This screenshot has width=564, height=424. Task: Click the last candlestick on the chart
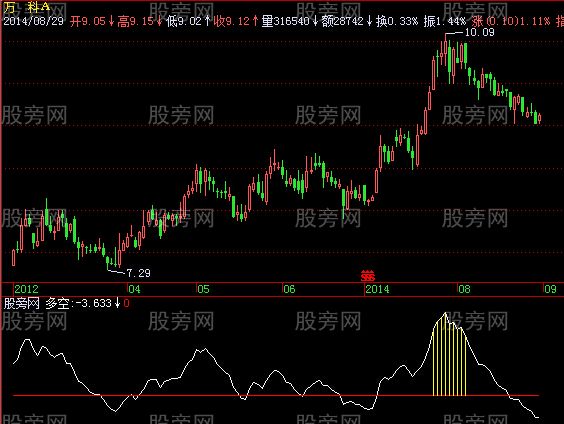pyautogui.click(x=539, y=118)
